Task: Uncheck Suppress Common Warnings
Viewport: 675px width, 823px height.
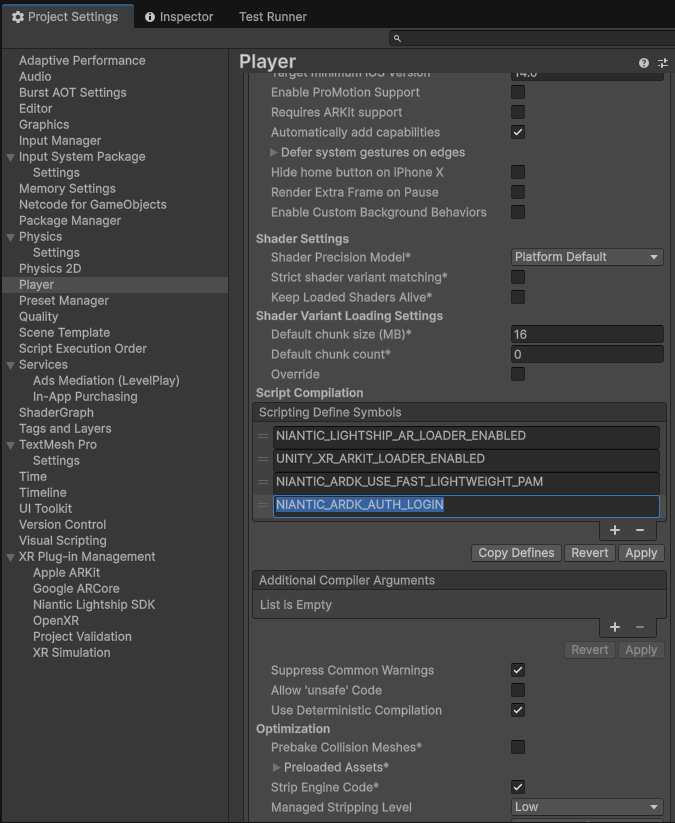Action: pos(518,670)
